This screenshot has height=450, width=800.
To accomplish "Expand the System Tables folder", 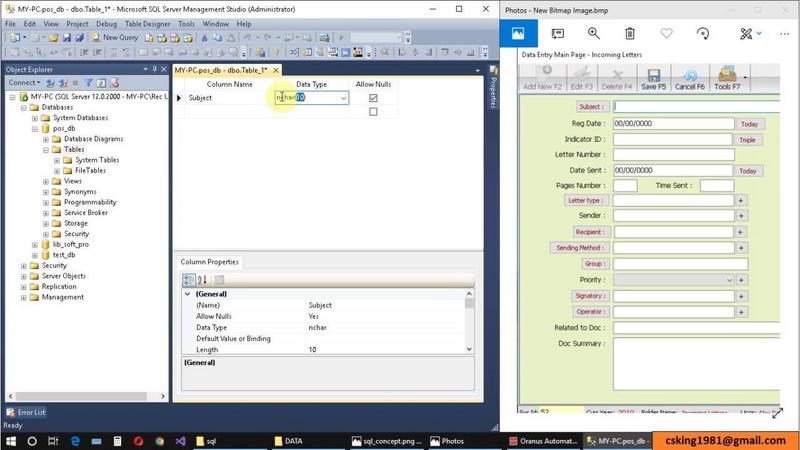I will click(57, 160).
